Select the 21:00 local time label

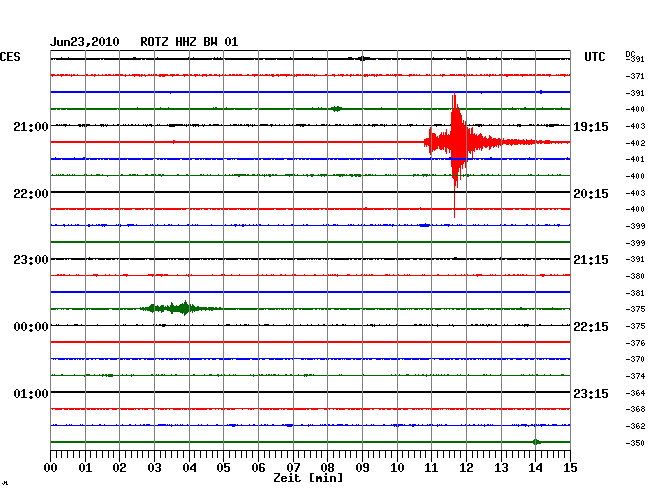[31, 127]
